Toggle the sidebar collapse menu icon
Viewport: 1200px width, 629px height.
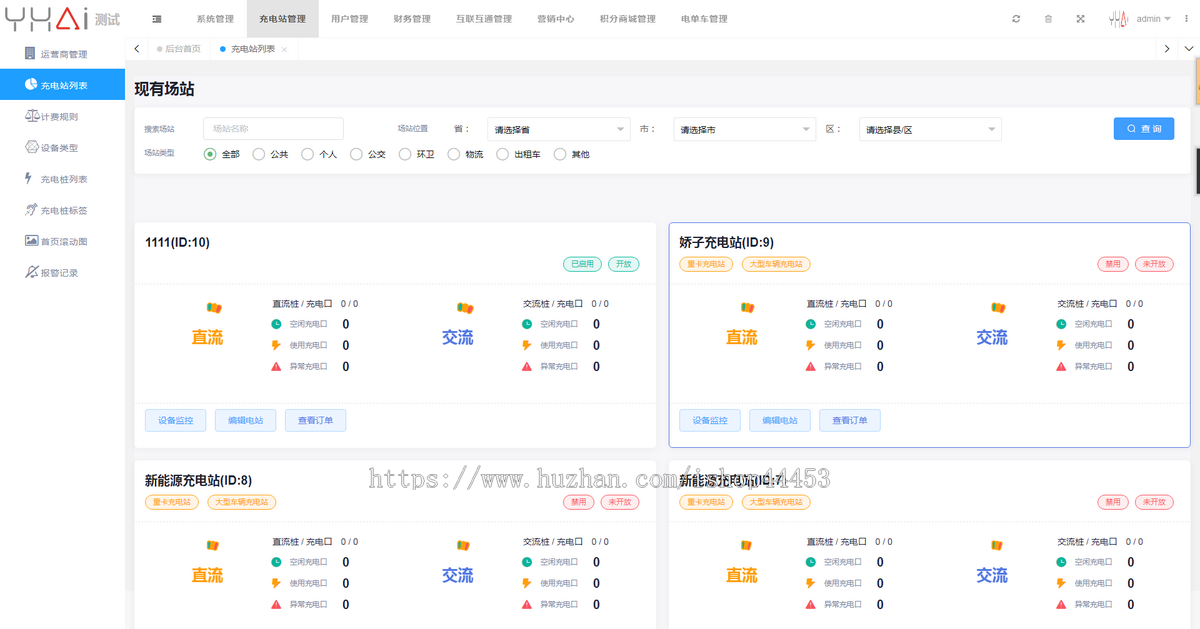click(157, 19)
